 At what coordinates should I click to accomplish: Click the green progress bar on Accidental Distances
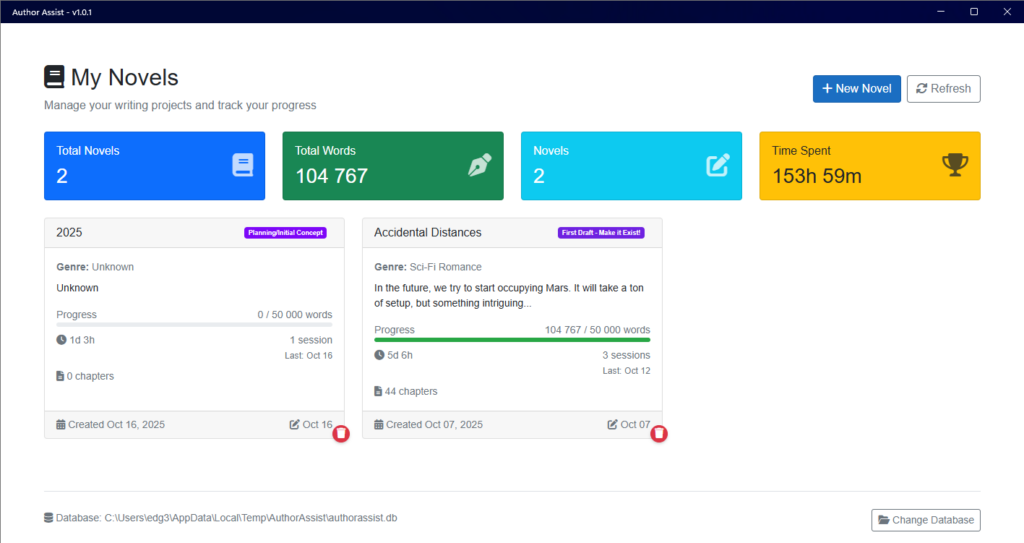pos(512,340)
